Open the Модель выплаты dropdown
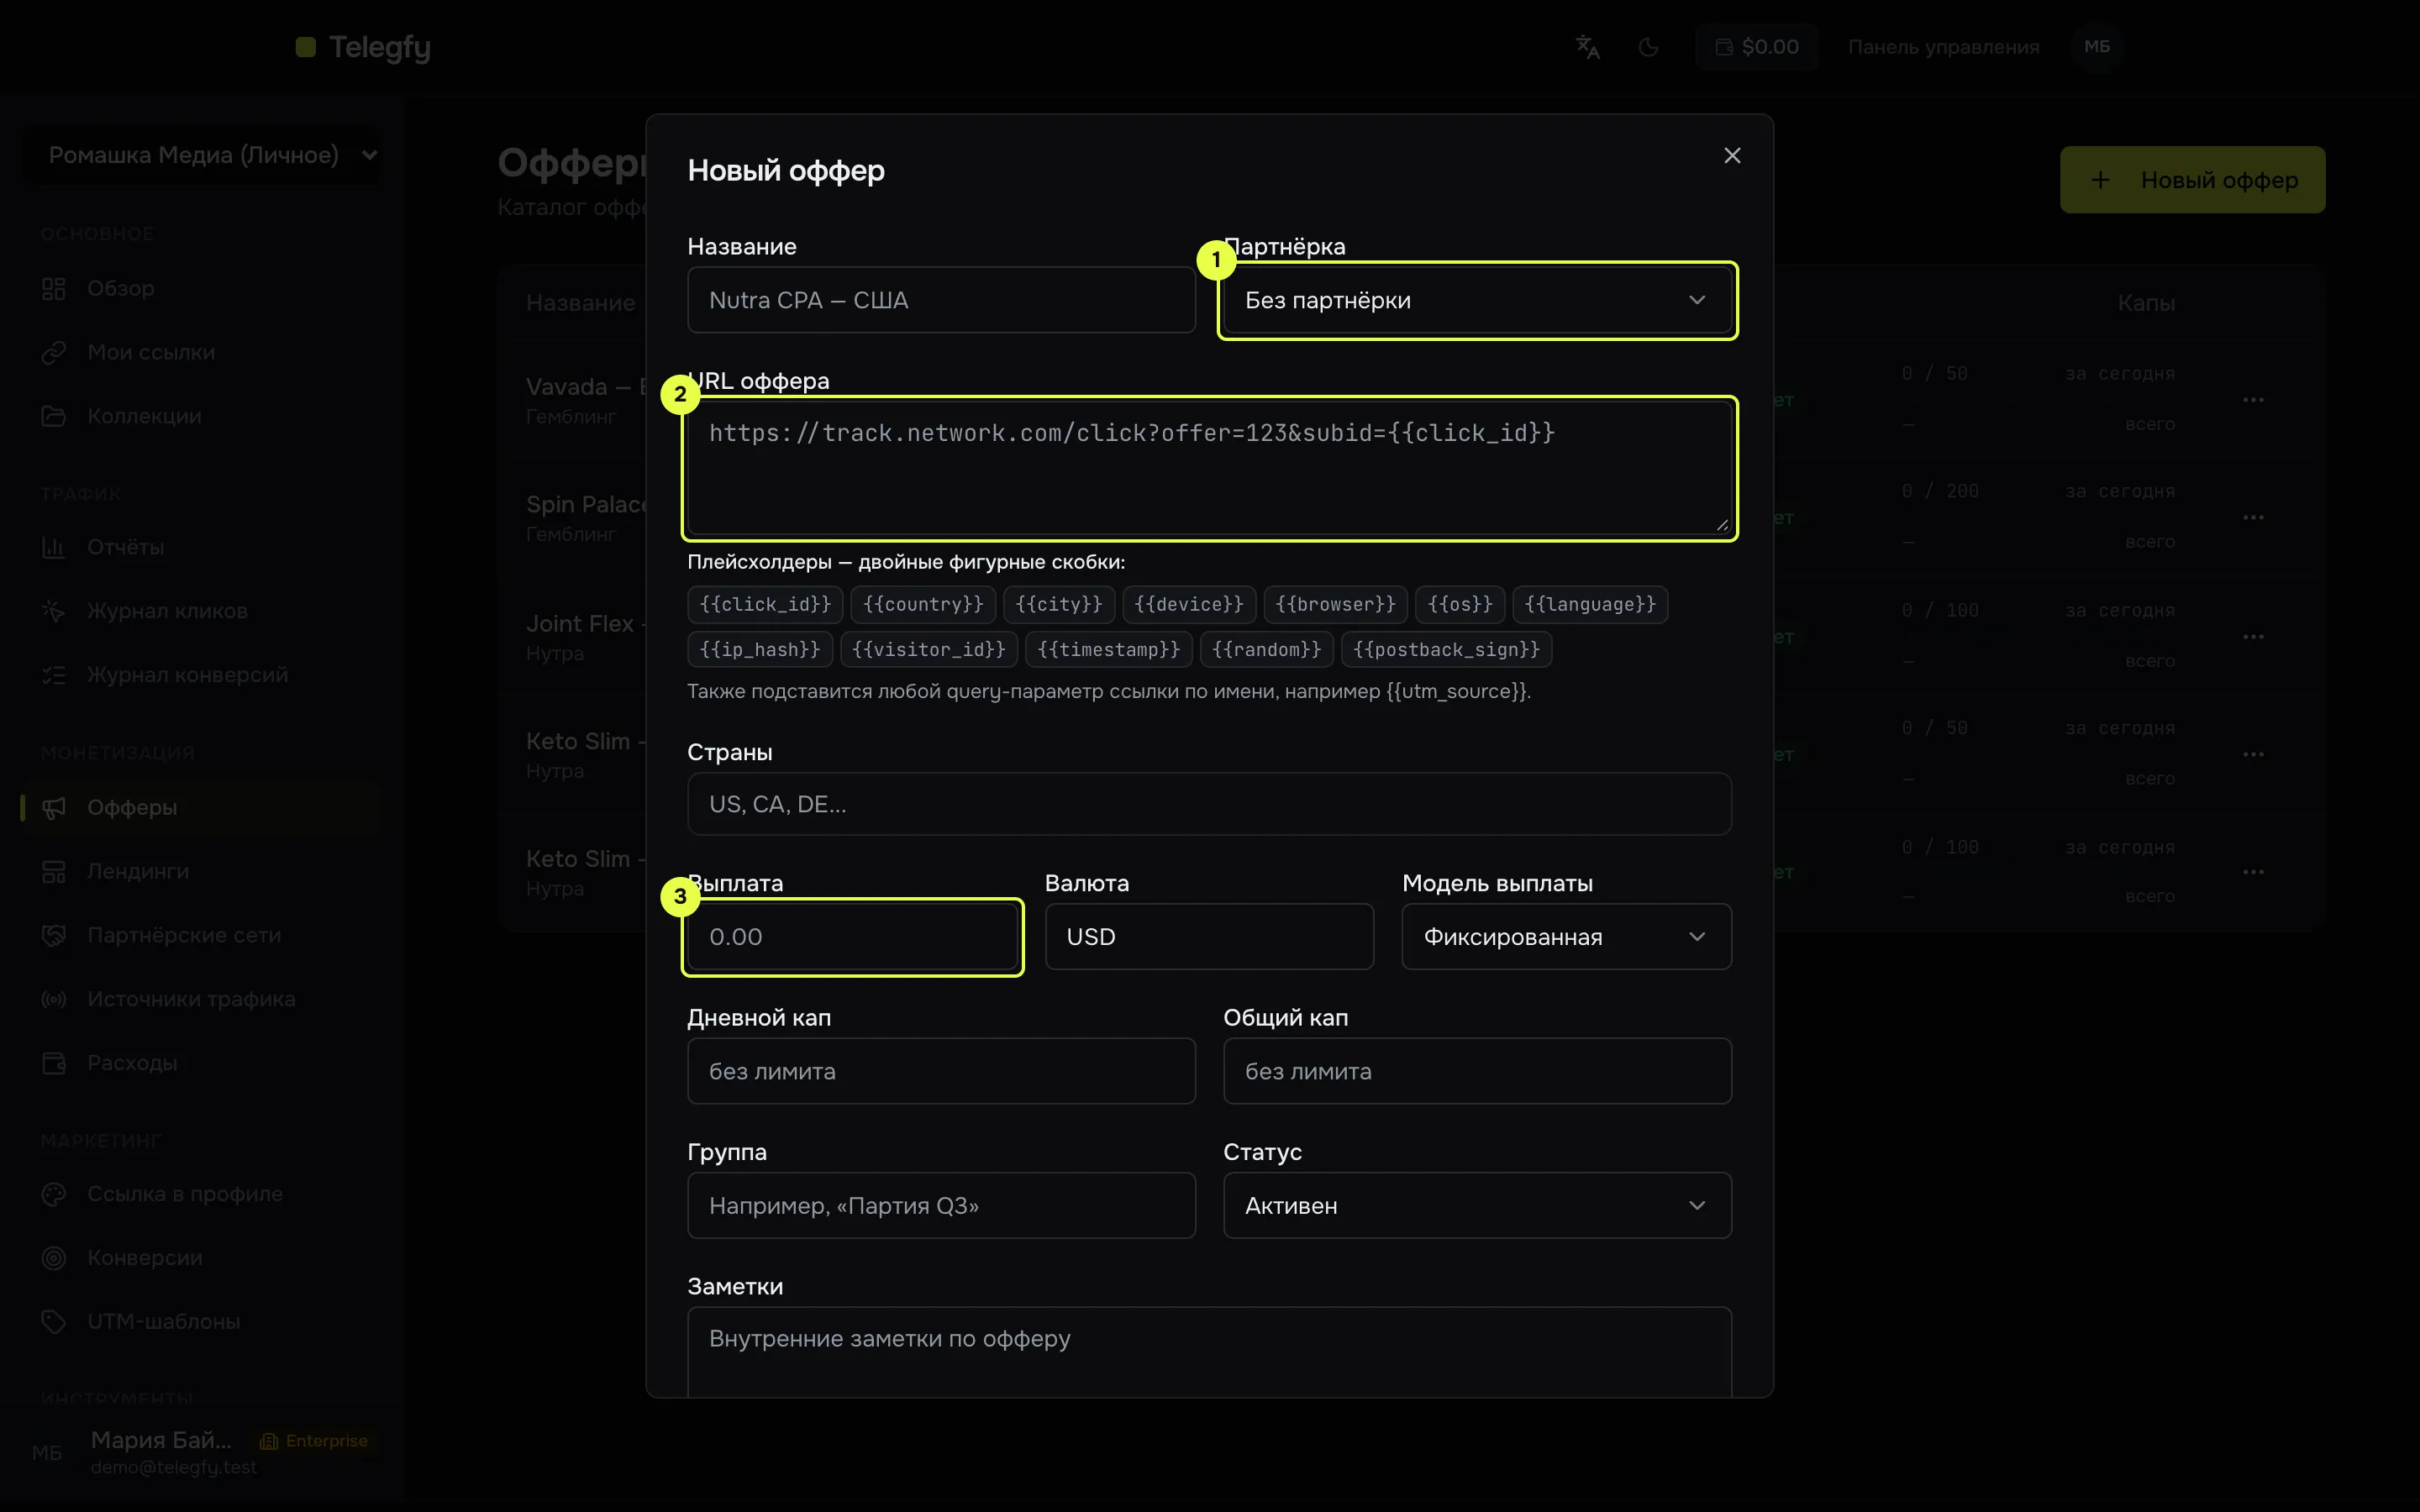This screenshot has height=1512, width=2420. point(1566,937)
